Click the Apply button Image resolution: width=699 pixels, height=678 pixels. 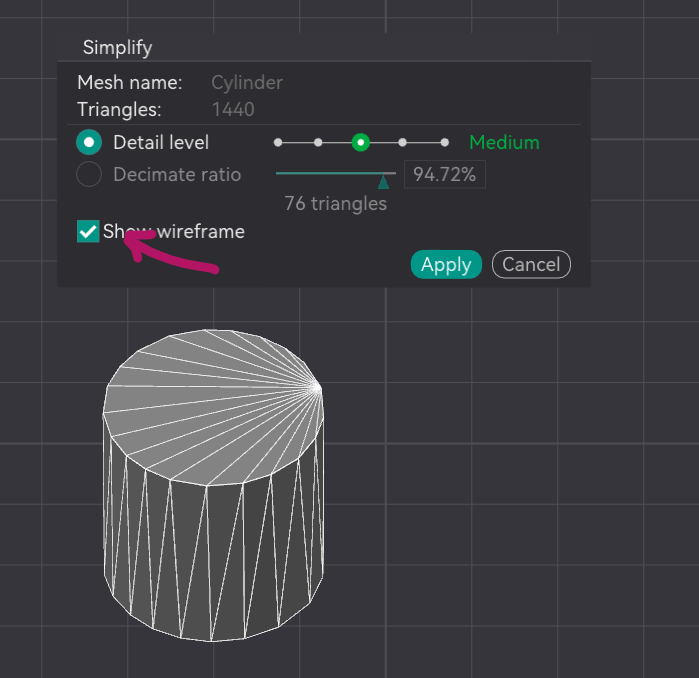click(x=446, y=264)
